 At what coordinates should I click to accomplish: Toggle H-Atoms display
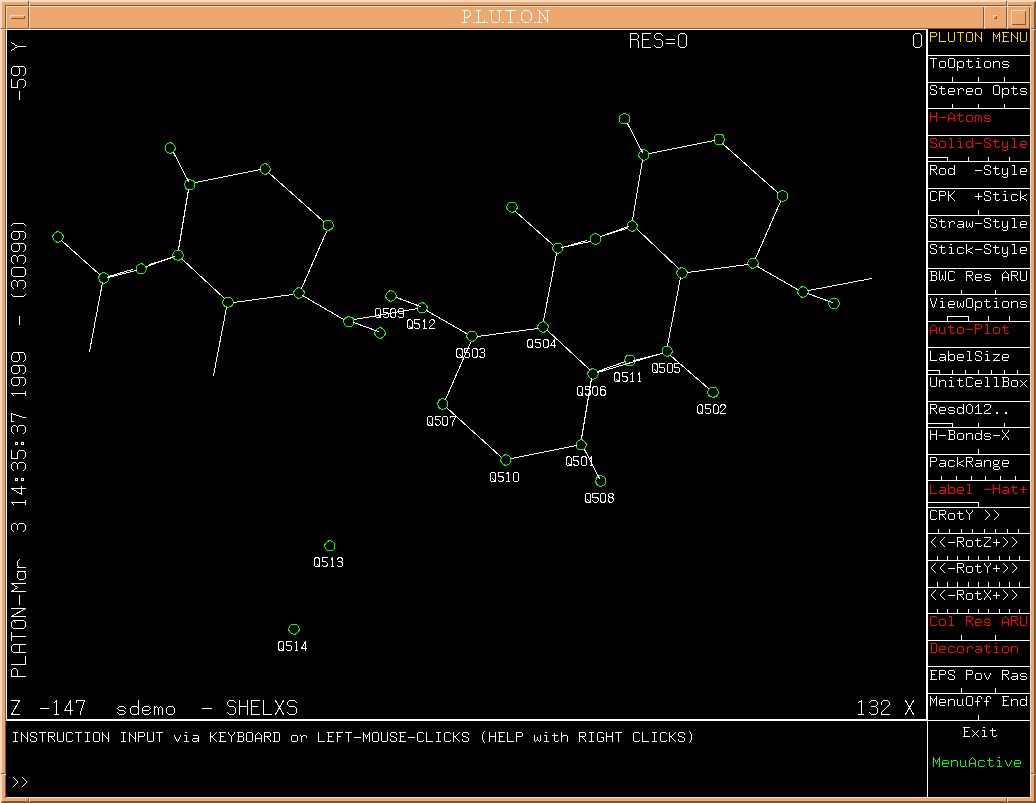tap(977, 117)
